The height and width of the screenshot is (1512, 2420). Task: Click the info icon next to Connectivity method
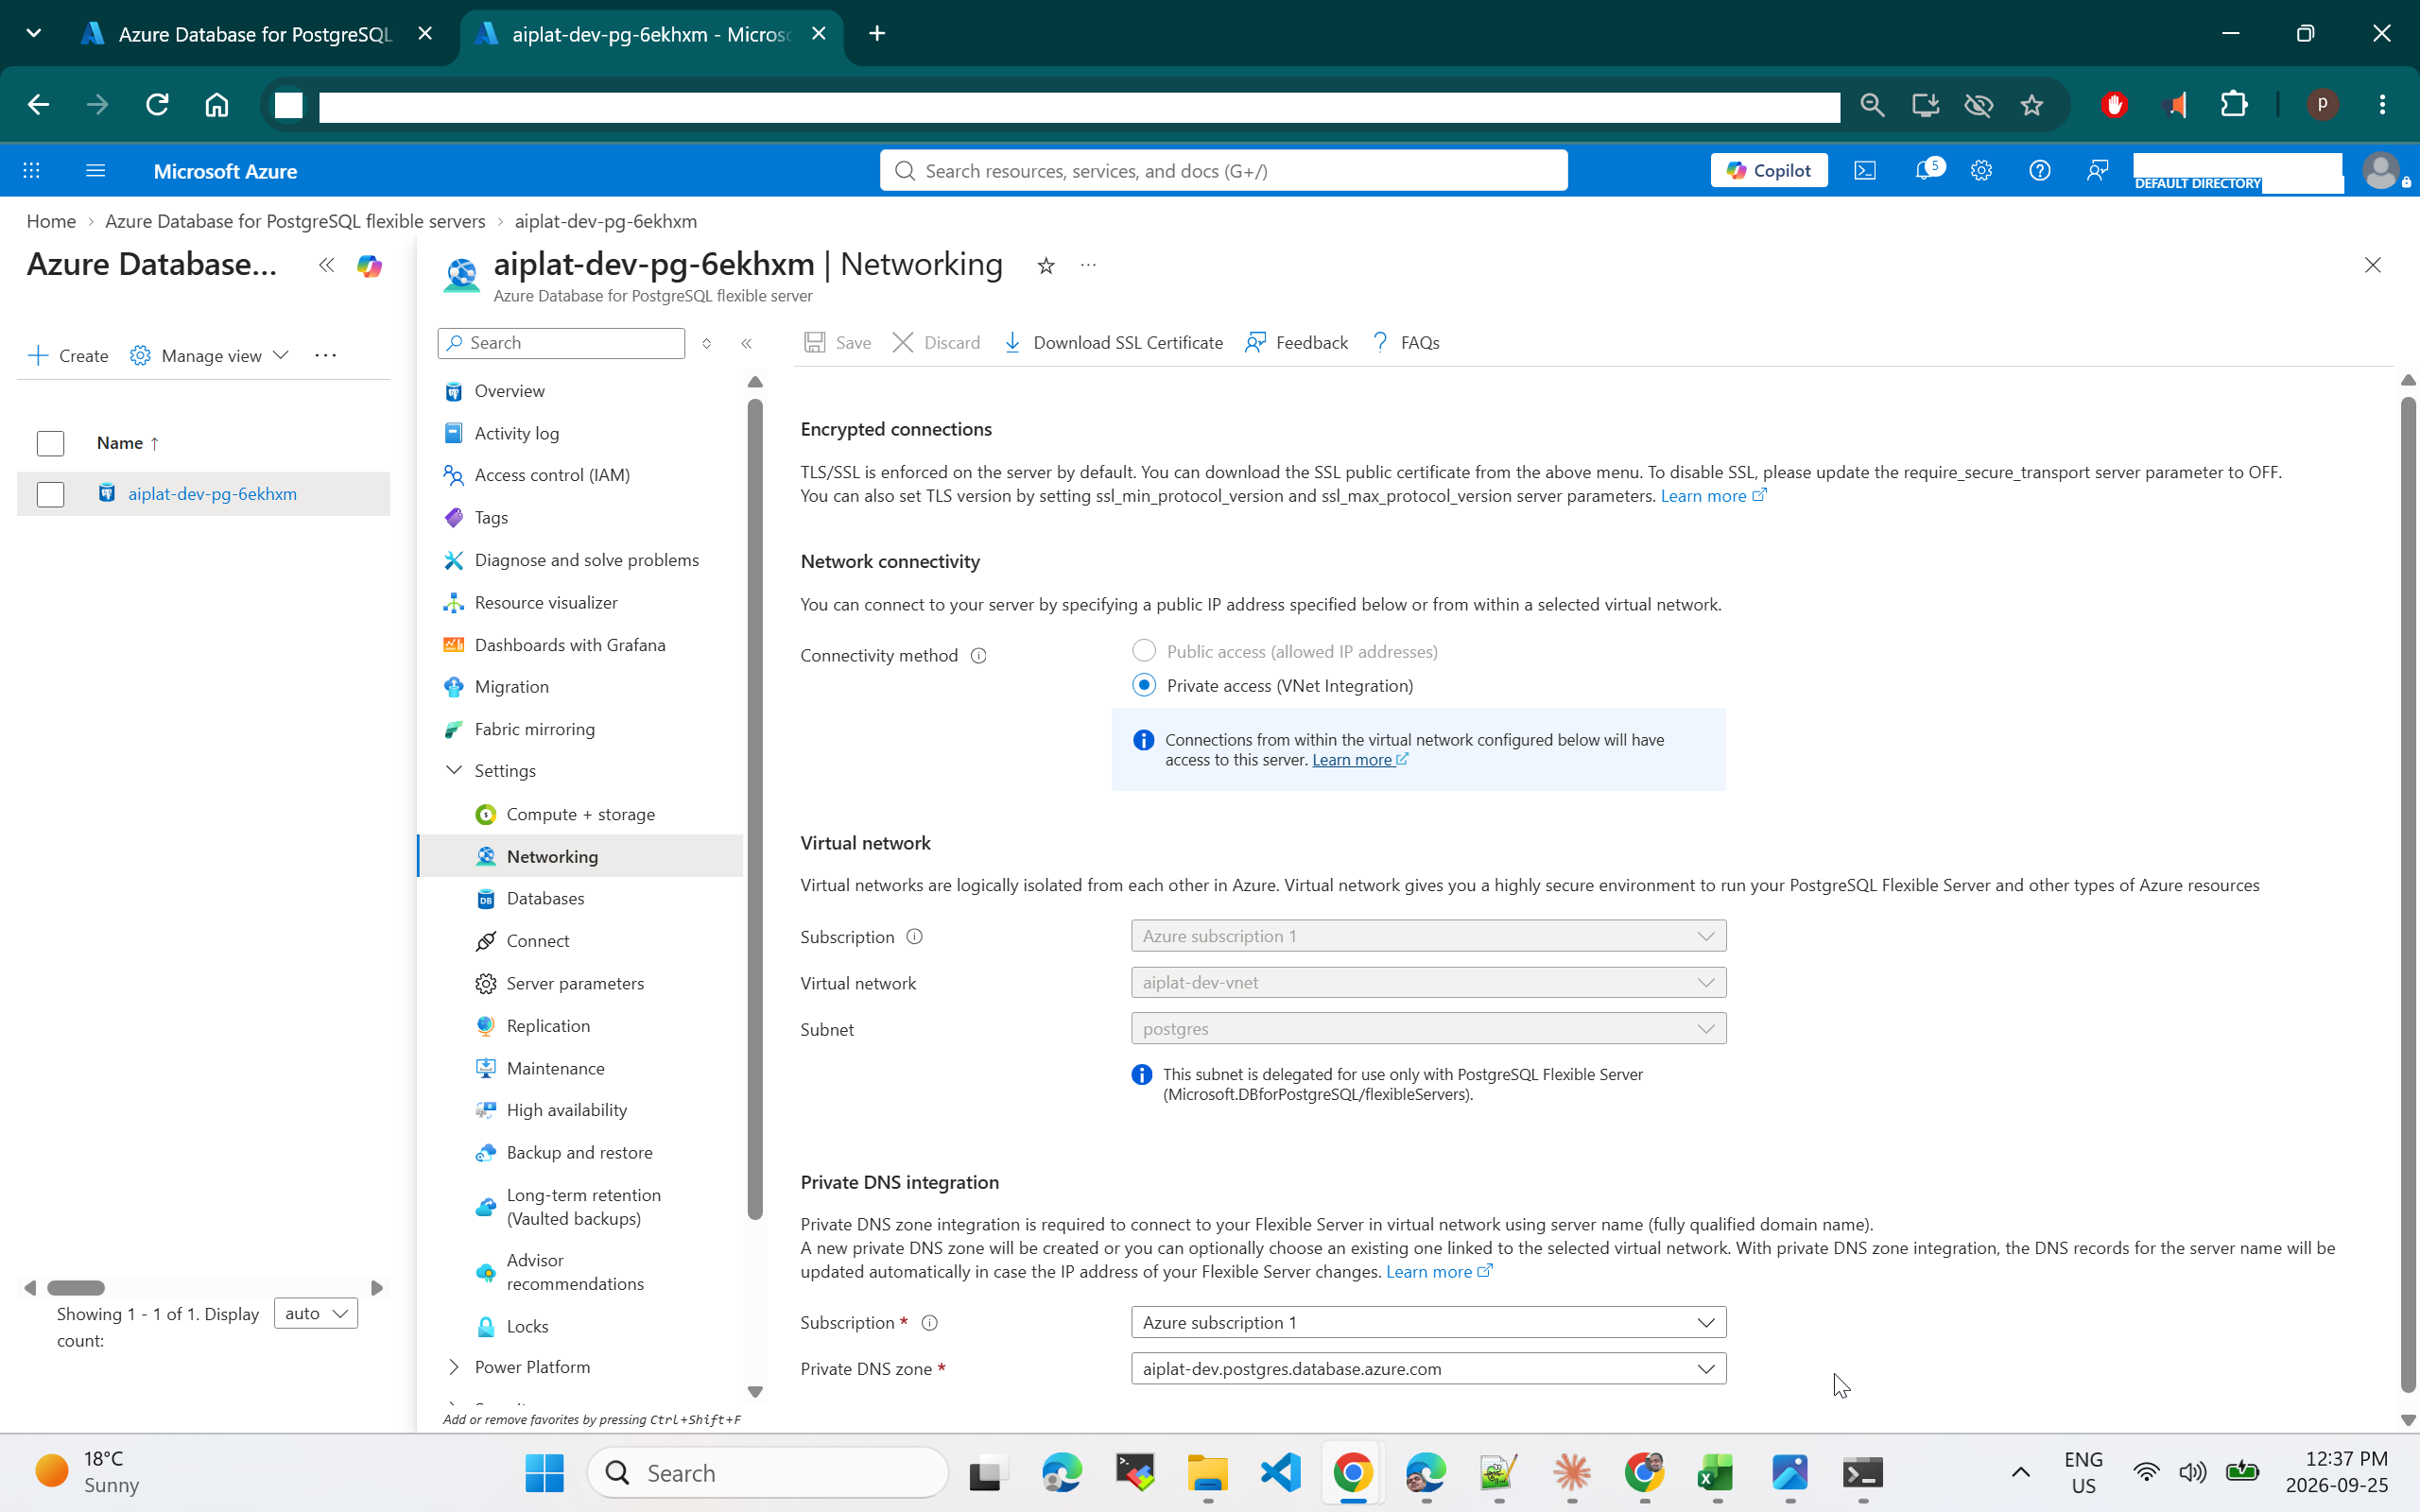979,656
